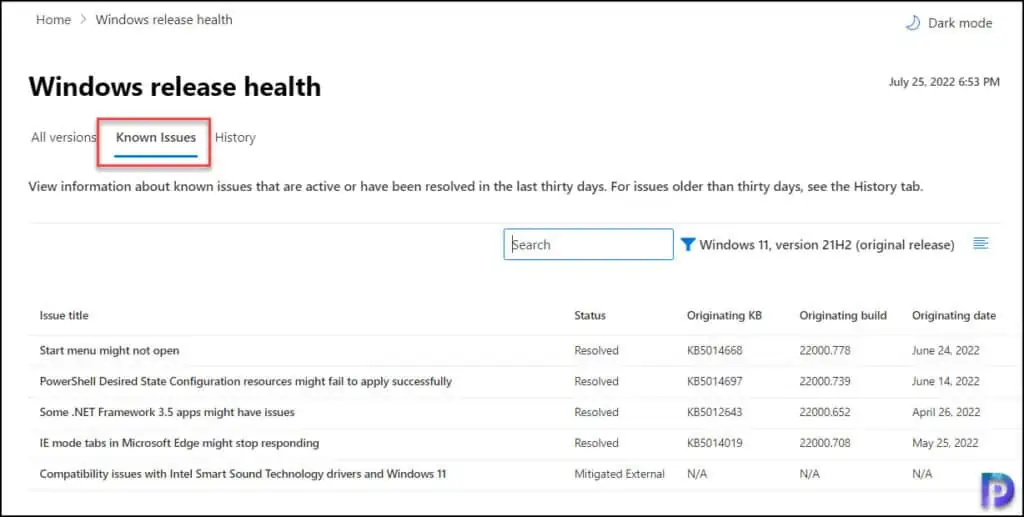This screenshot has width=1024, height=517.
Task: Open the History tab
Action: coord(235,138)
